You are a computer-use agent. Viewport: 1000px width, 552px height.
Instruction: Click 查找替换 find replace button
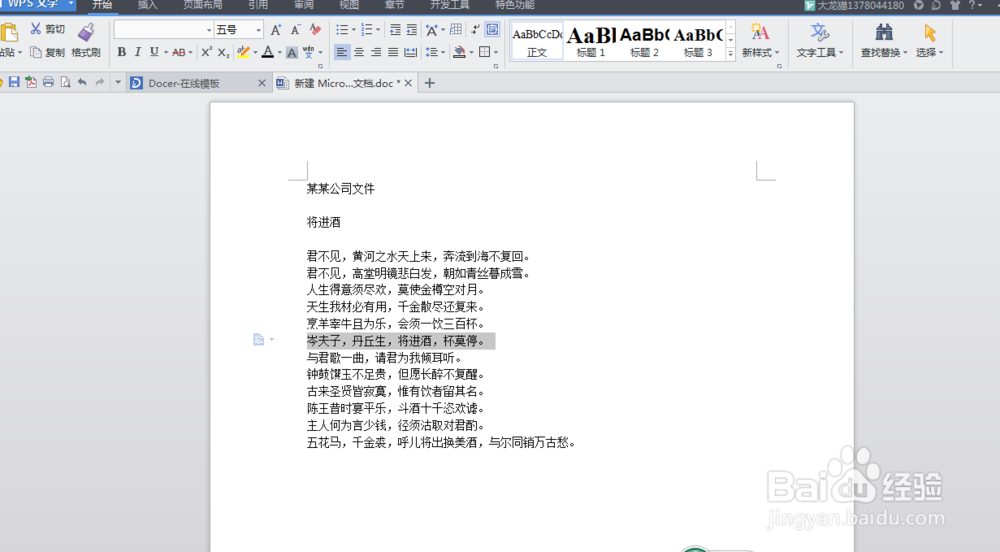click(x=884, y=41)
